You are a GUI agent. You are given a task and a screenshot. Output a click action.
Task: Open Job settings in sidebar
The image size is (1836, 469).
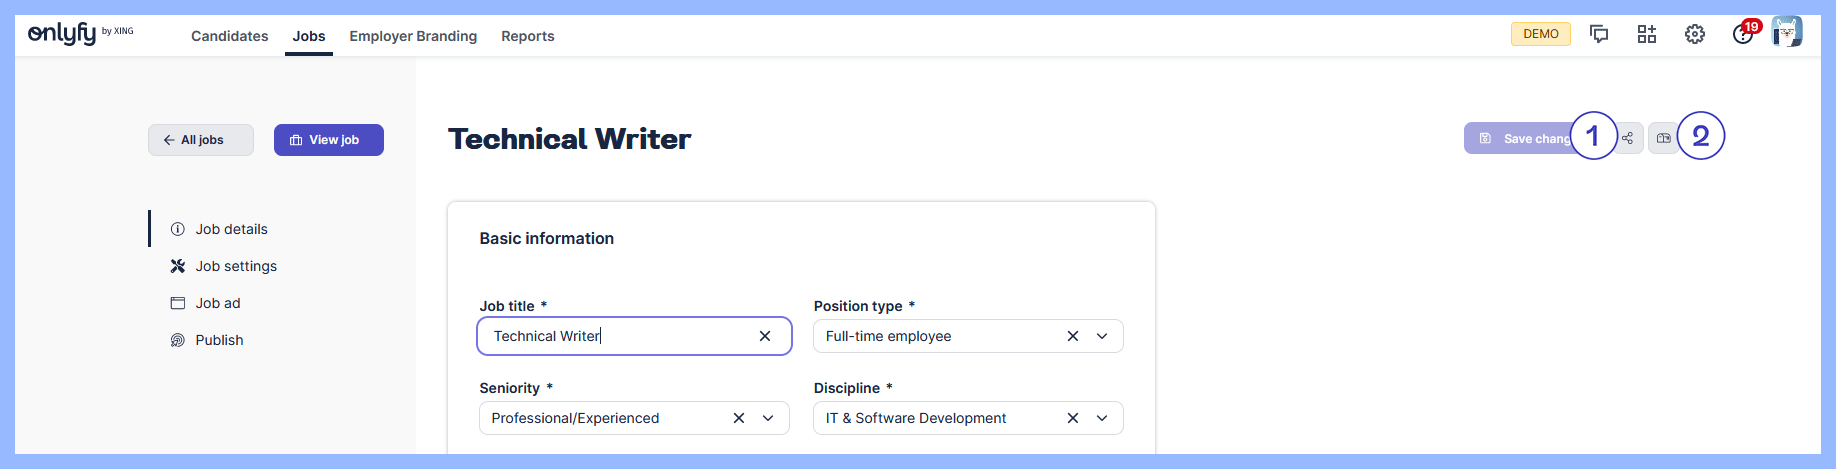pos(236,266)
